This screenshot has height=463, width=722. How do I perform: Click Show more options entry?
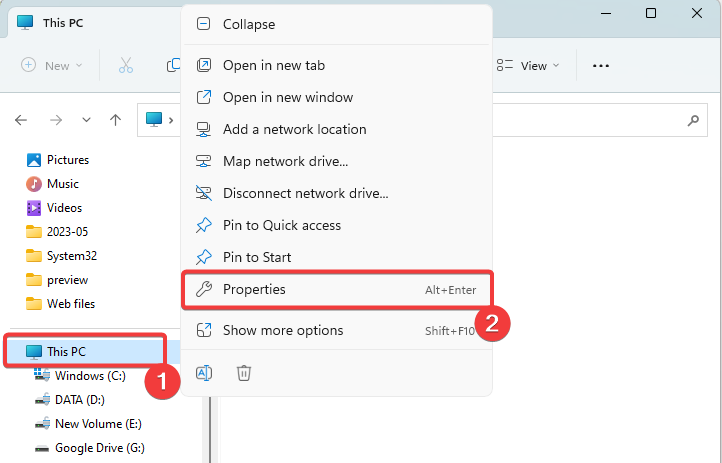tap(337, 330)
